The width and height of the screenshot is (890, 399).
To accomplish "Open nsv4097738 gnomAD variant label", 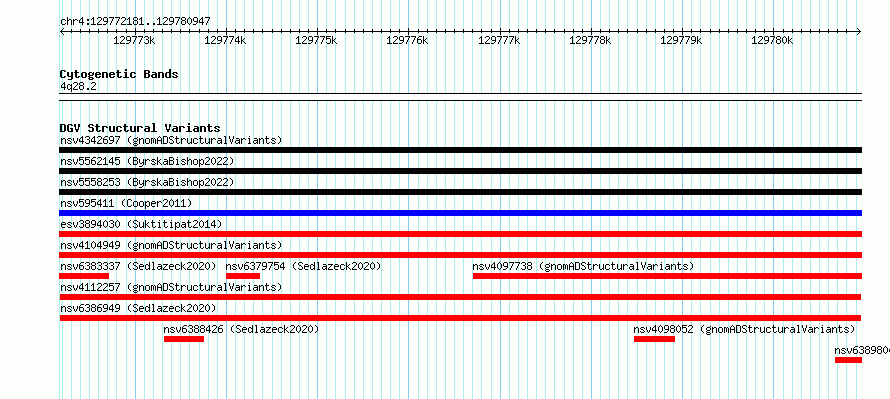I will click(x=583, y=266).
